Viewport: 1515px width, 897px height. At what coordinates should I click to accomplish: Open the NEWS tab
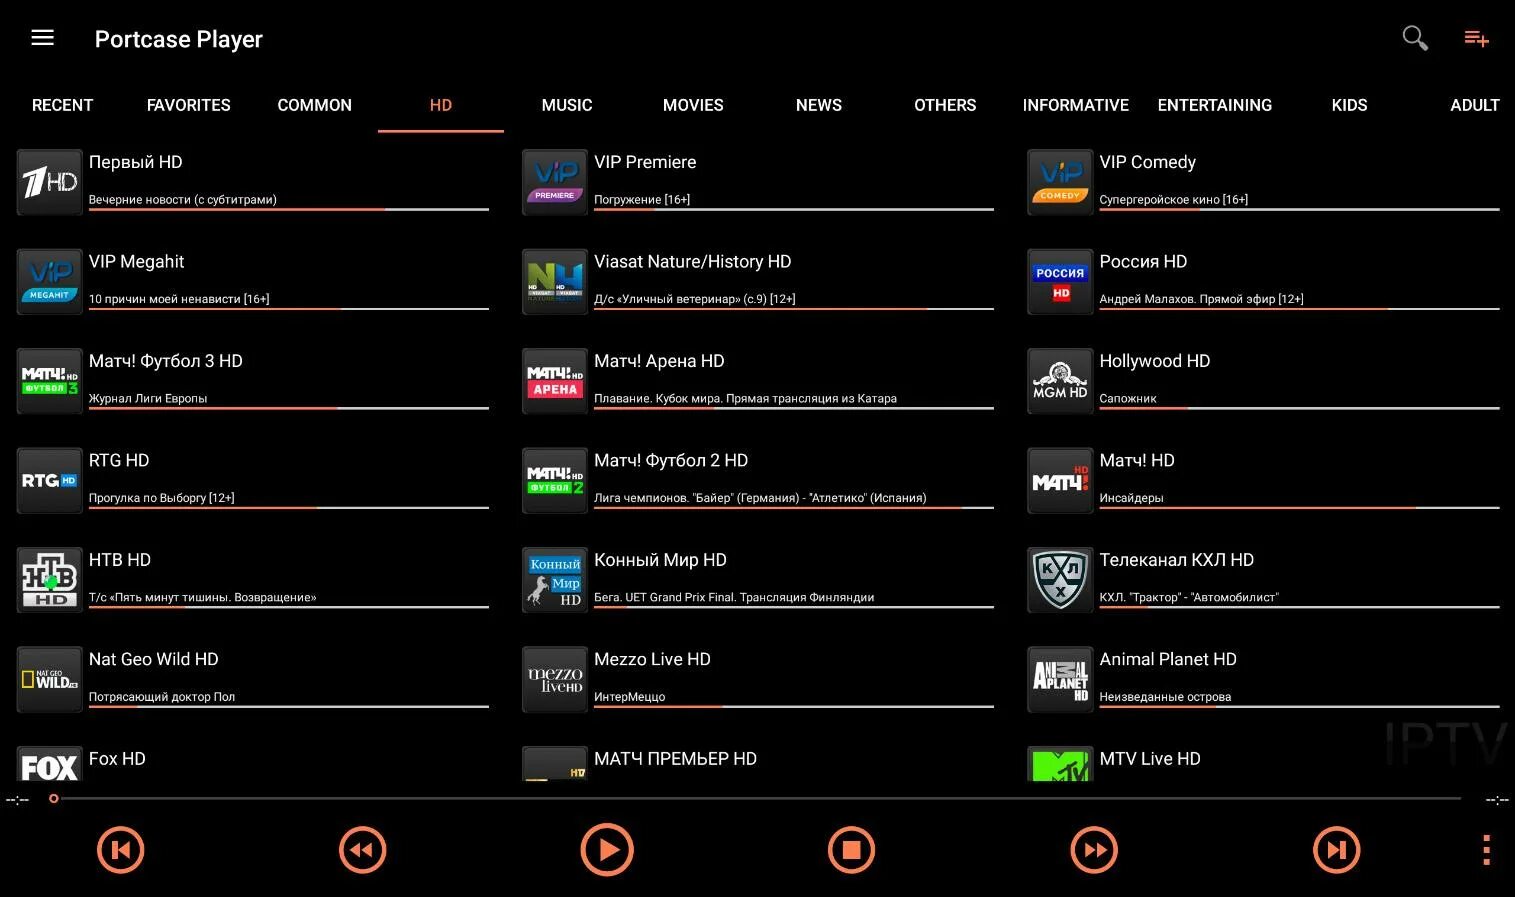(x=819, y=105)
